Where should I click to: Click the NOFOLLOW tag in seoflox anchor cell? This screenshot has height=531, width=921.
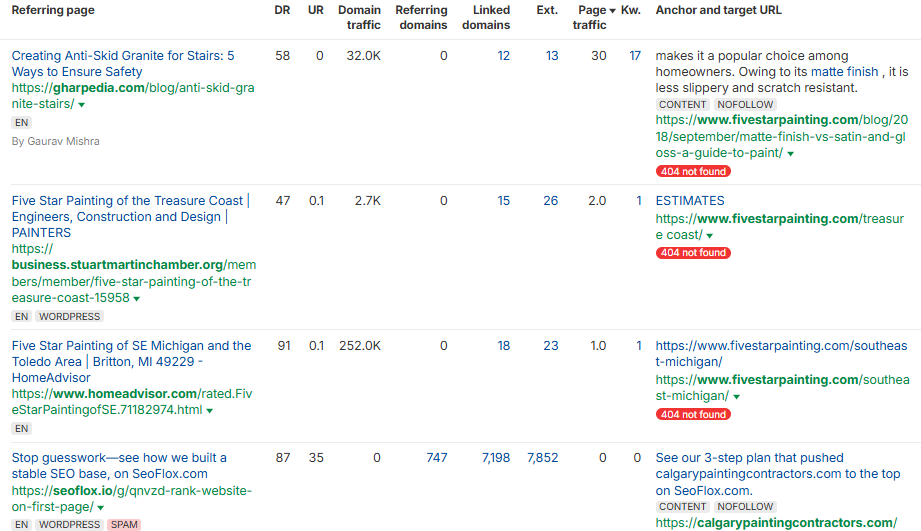pos(745,506)
